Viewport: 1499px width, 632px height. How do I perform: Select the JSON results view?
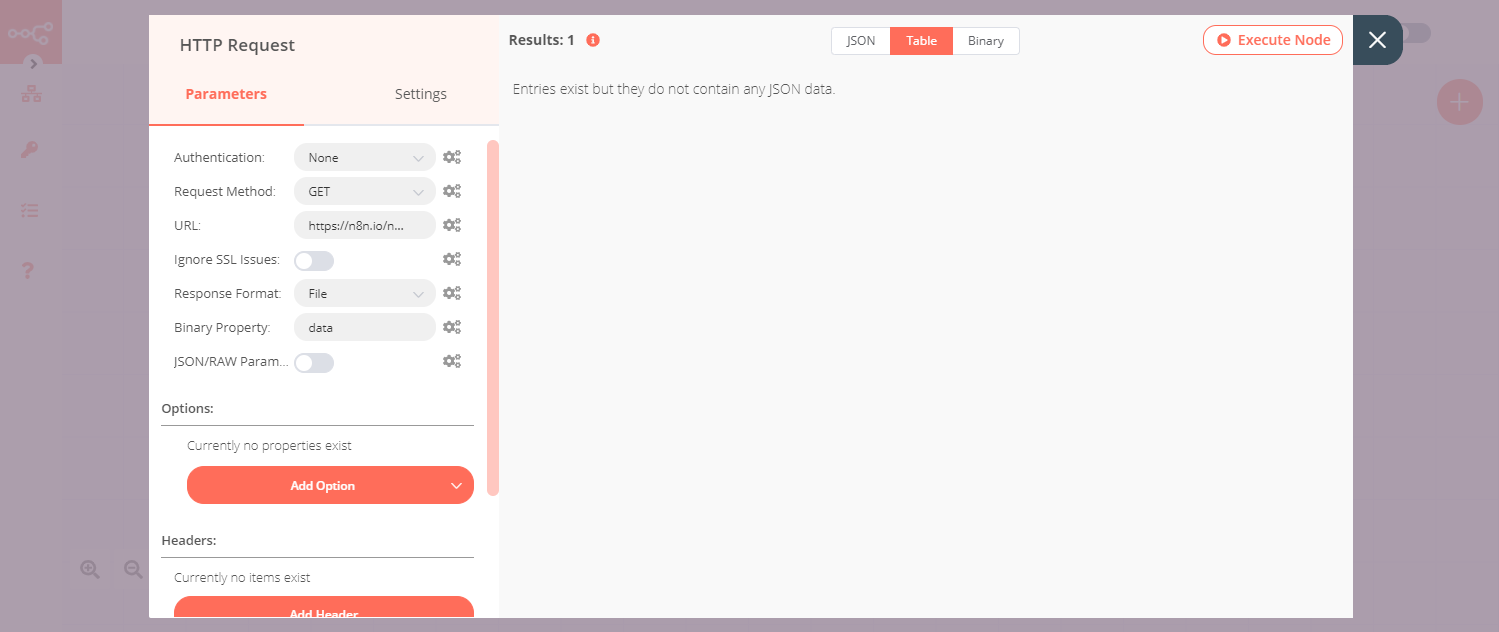tap(861, 40)
